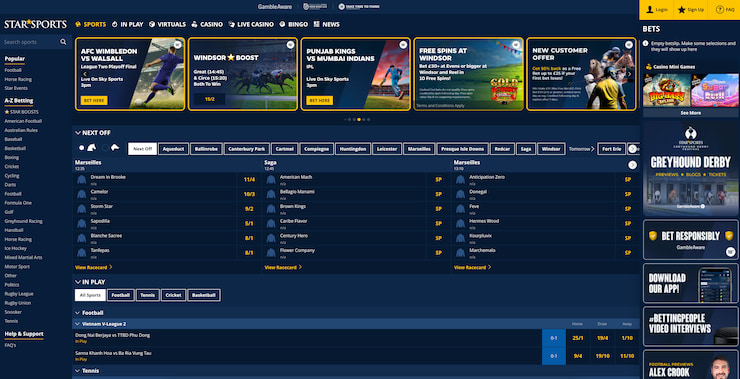Click the FAQ question mark icon
The width and height of the screenshot is (740, 379).
pyautogui.click(x=720, y=9)
